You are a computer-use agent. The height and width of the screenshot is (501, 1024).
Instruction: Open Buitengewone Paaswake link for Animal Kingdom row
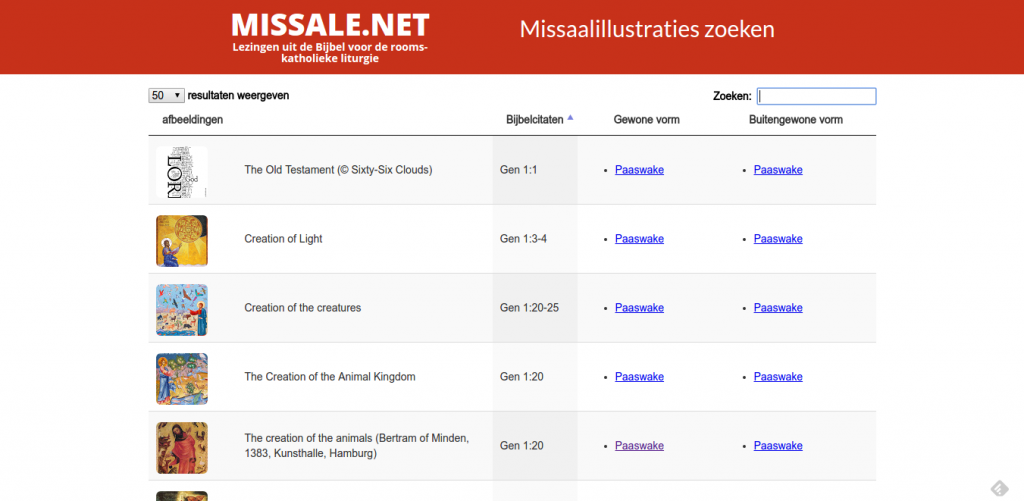[778, 377]
